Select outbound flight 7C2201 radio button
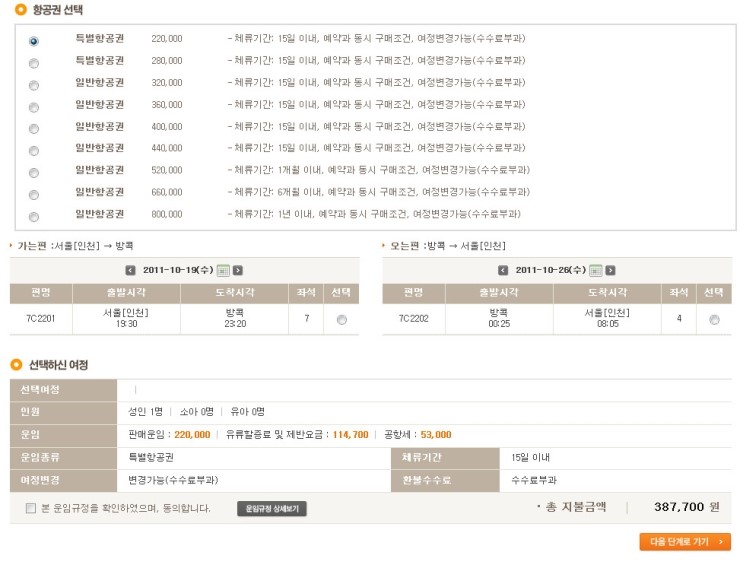Screen dimensions: 740x584 click(x=342, y=320)
